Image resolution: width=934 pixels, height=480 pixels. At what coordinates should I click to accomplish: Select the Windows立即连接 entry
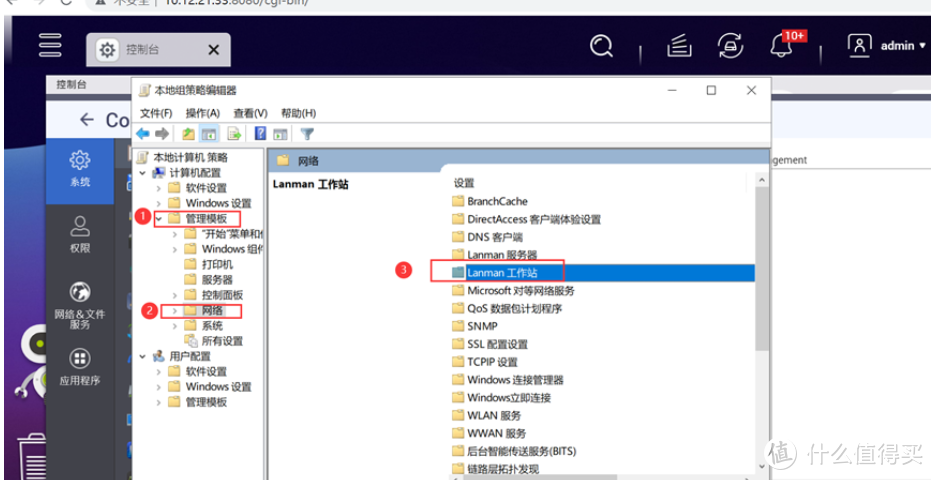(x=502, y=398)
